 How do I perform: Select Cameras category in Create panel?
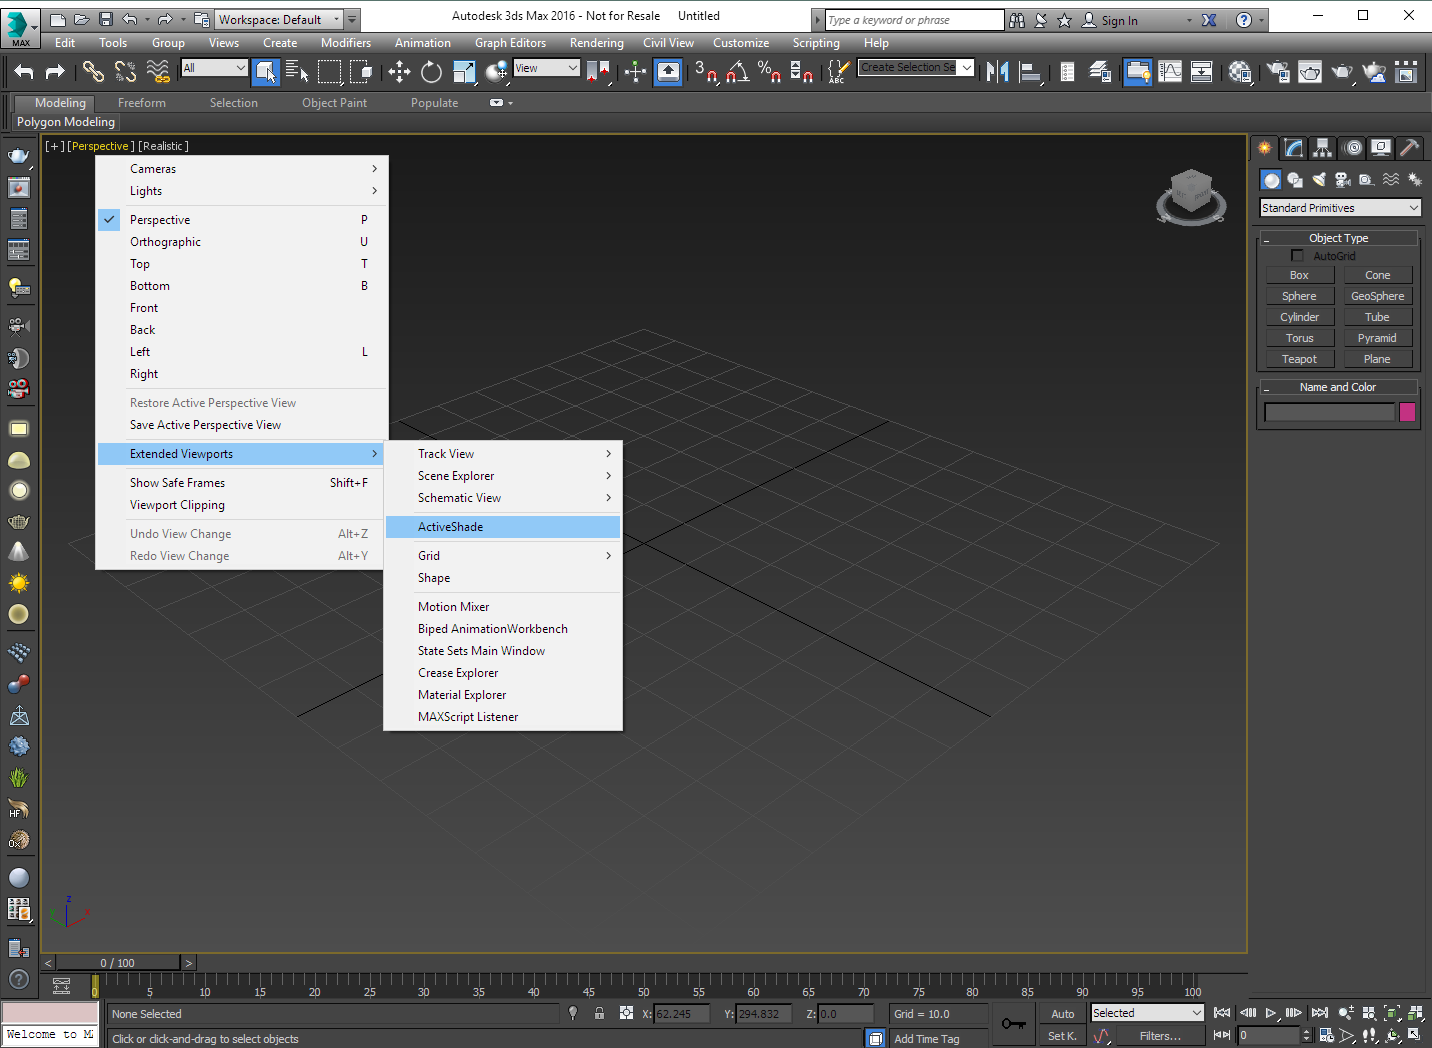(1343, 180)
